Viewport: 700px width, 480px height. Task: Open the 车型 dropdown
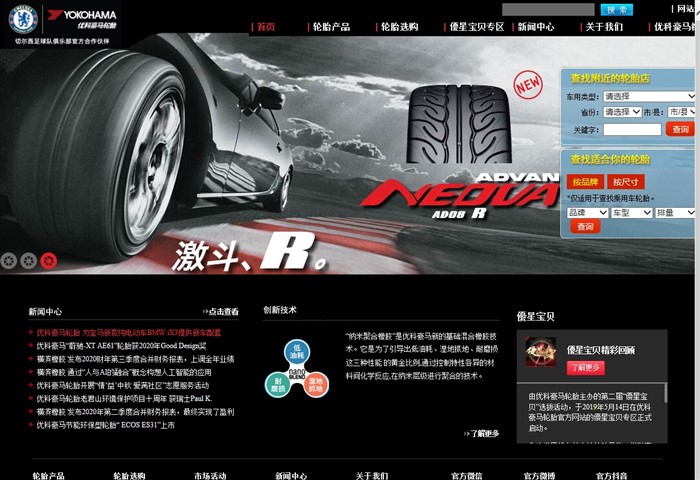(631, 213)
